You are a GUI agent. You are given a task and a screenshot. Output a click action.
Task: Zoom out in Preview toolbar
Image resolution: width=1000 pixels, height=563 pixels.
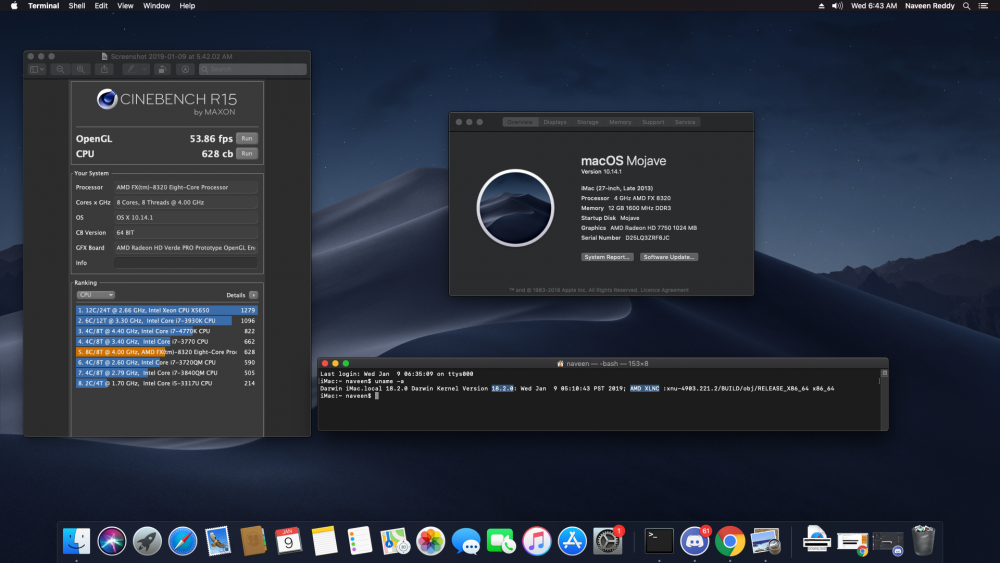pos(60,69)
